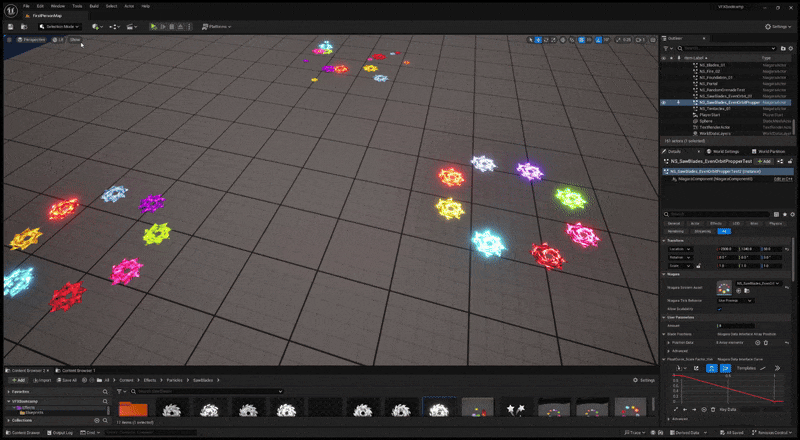Toggle rotation angle snapping in viewport toolbar
This screenshot has width=800, height=440.
[598, 40]
